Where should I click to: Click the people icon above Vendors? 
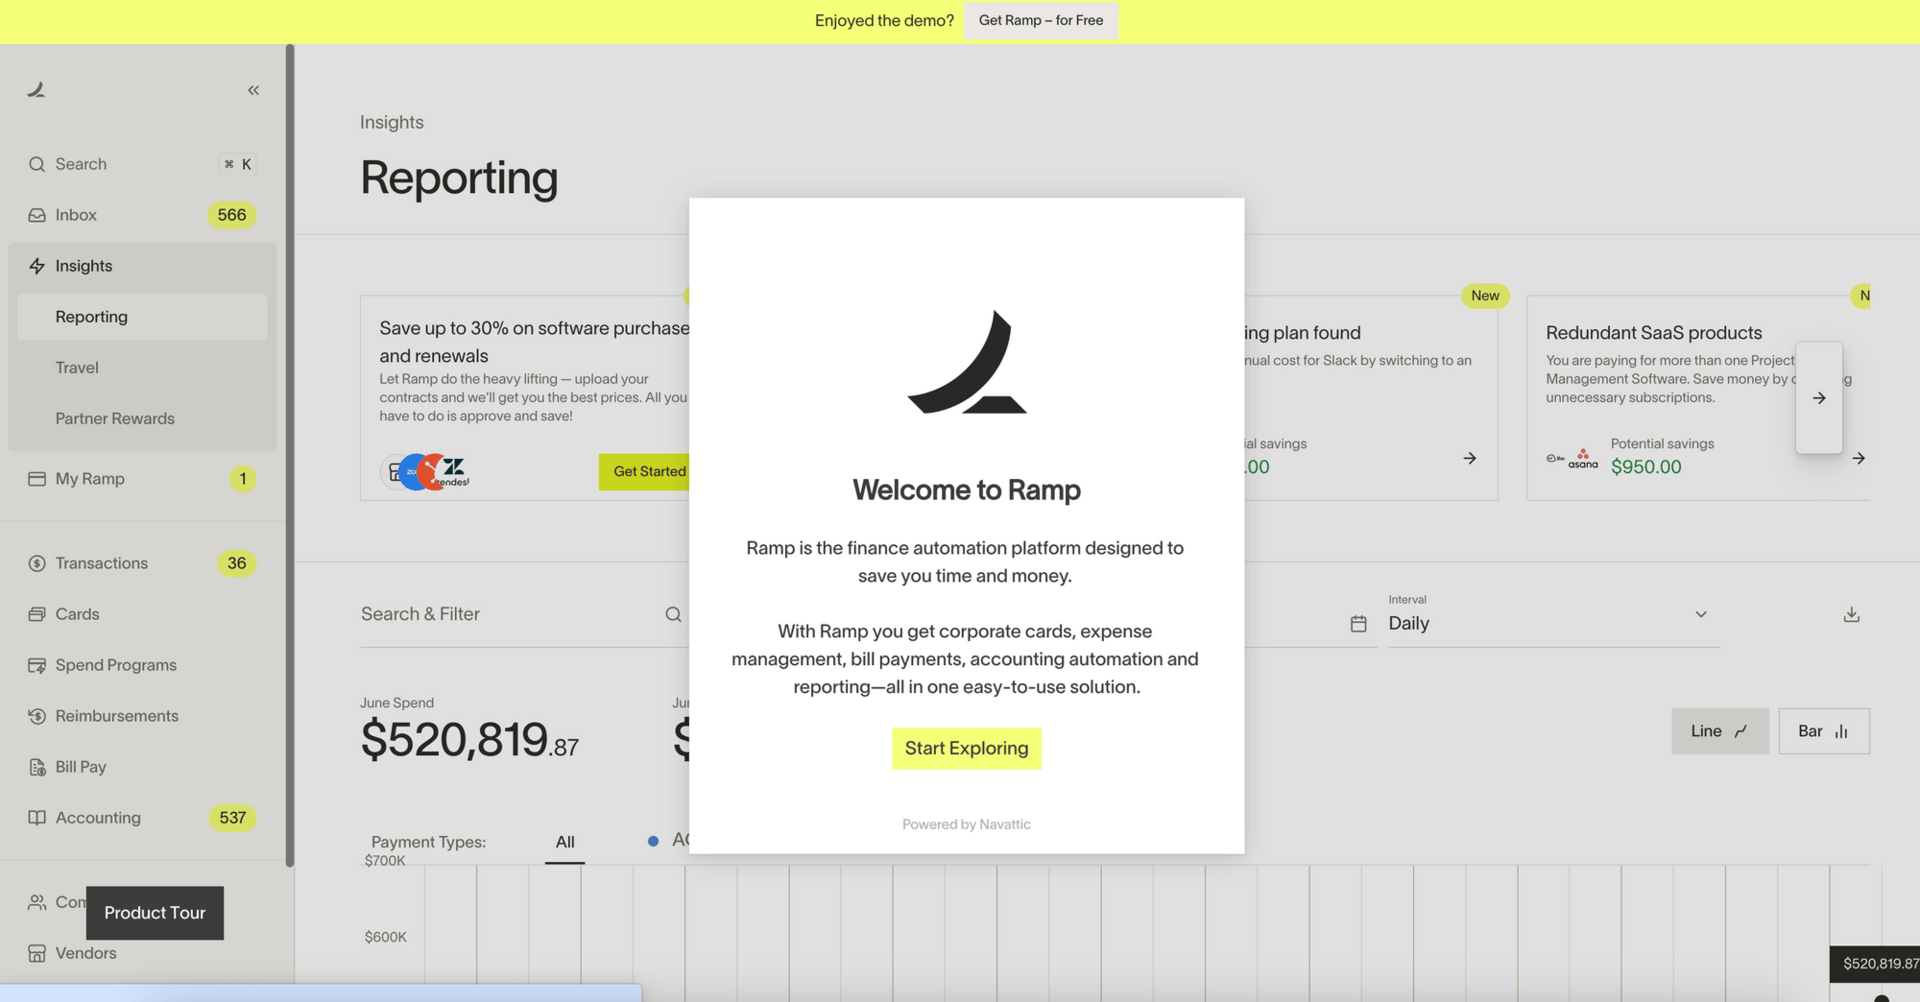[37, 902]
